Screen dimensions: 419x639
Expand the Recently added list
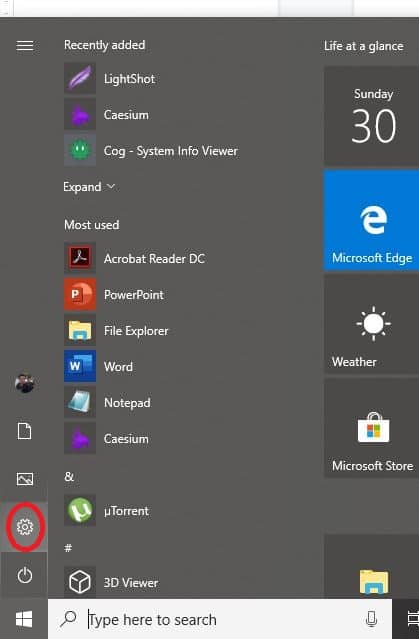89,187
